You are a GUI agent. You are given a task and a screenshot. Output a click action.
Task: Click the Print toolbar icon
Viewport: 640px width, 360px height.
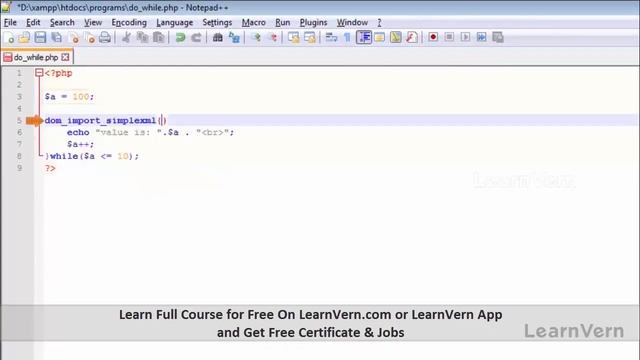pyautogui.click(x=105, y=38)
